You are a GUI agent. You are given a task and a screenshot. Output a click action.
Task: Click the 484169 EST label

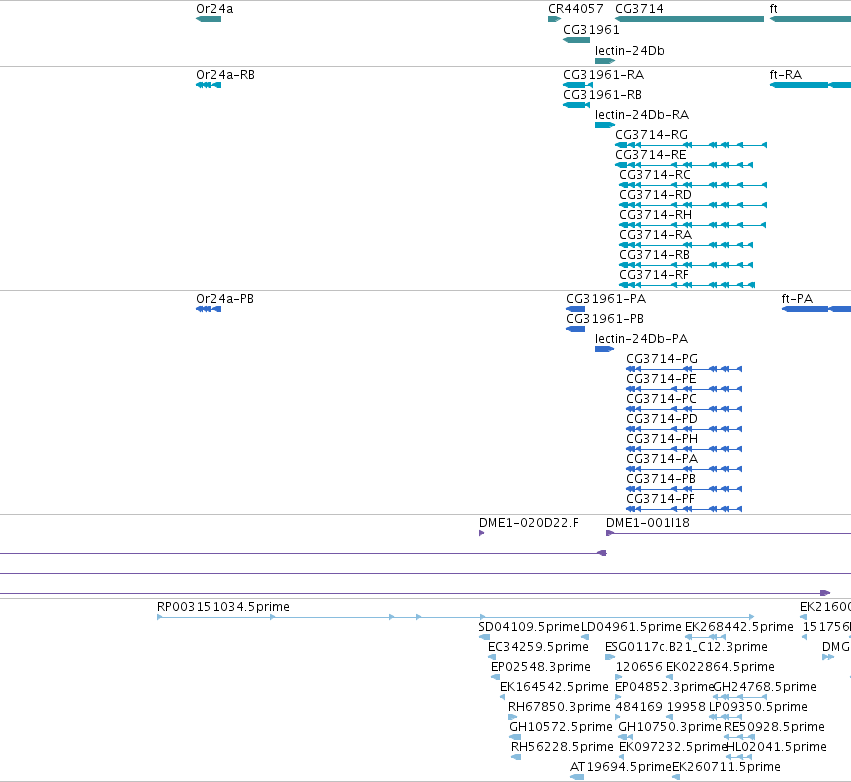tap(639, 707)
